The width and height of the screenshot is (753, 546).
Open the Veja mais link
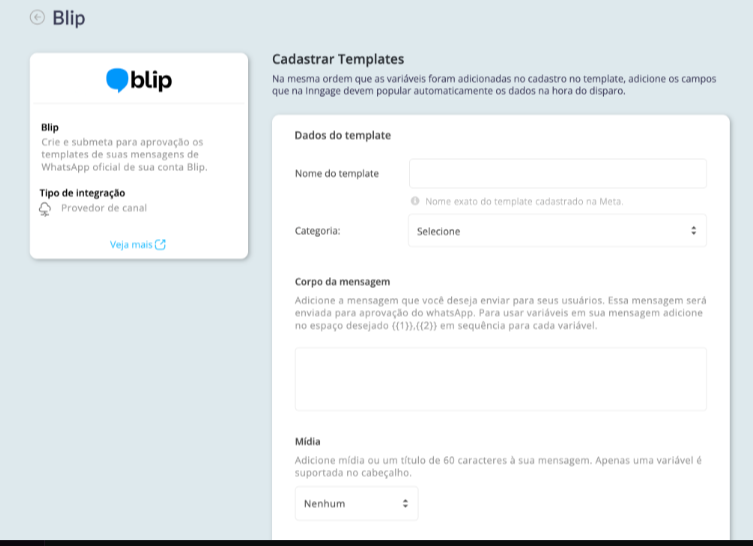[137, 244]
